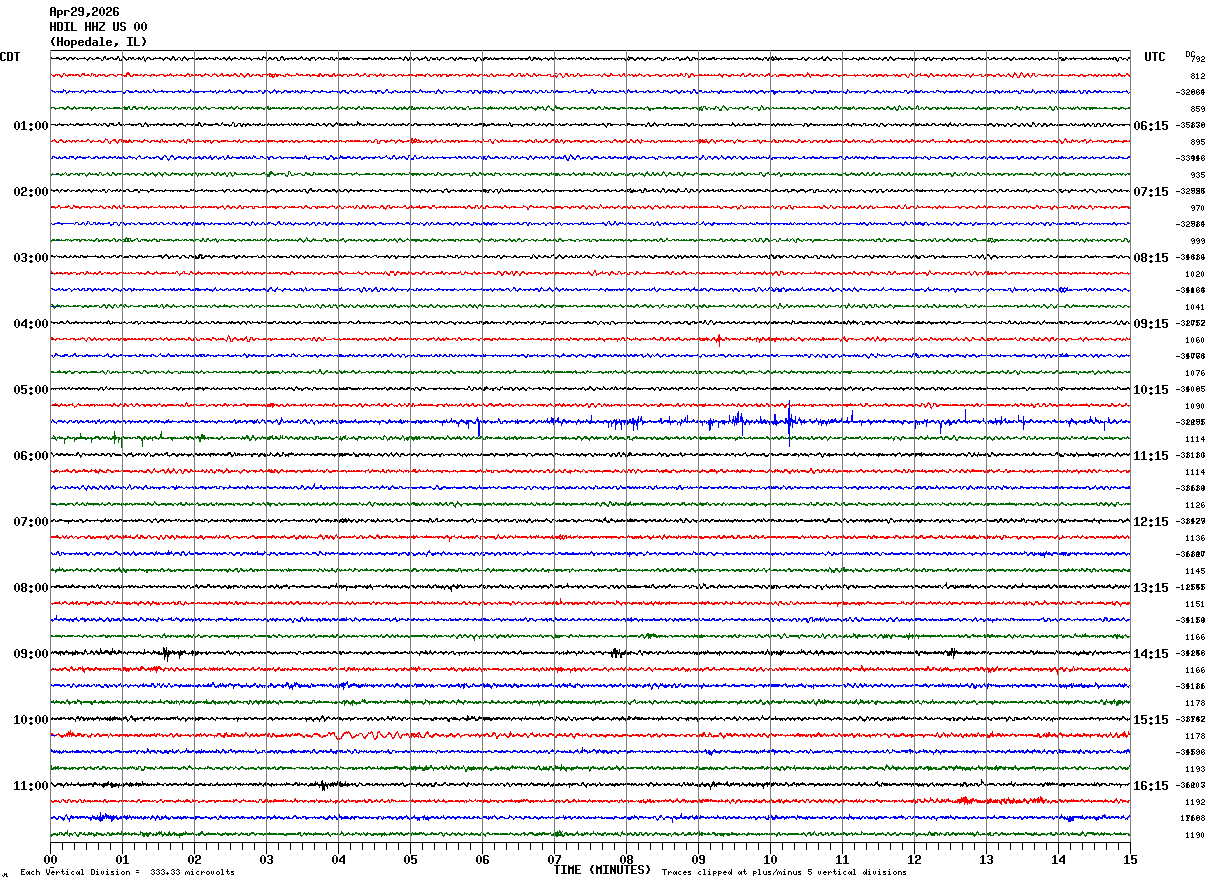
Task: Click the DC offset value "895"
Action: click(x=1197, y=142)
